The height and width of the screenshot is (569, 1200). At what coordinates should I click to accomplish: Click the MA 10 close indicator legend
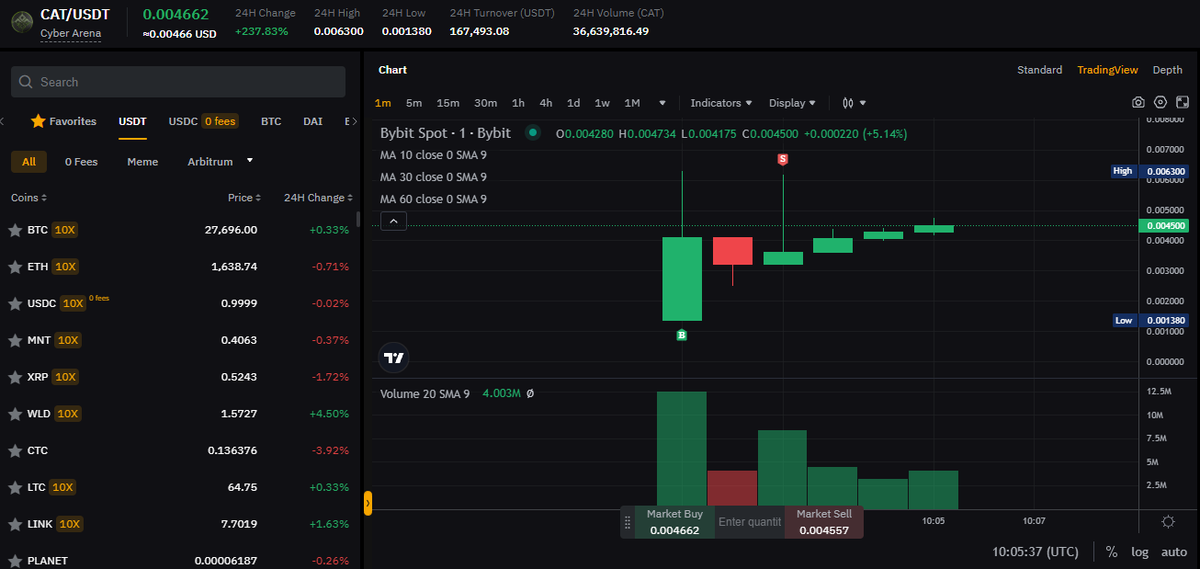pos(433,155)
